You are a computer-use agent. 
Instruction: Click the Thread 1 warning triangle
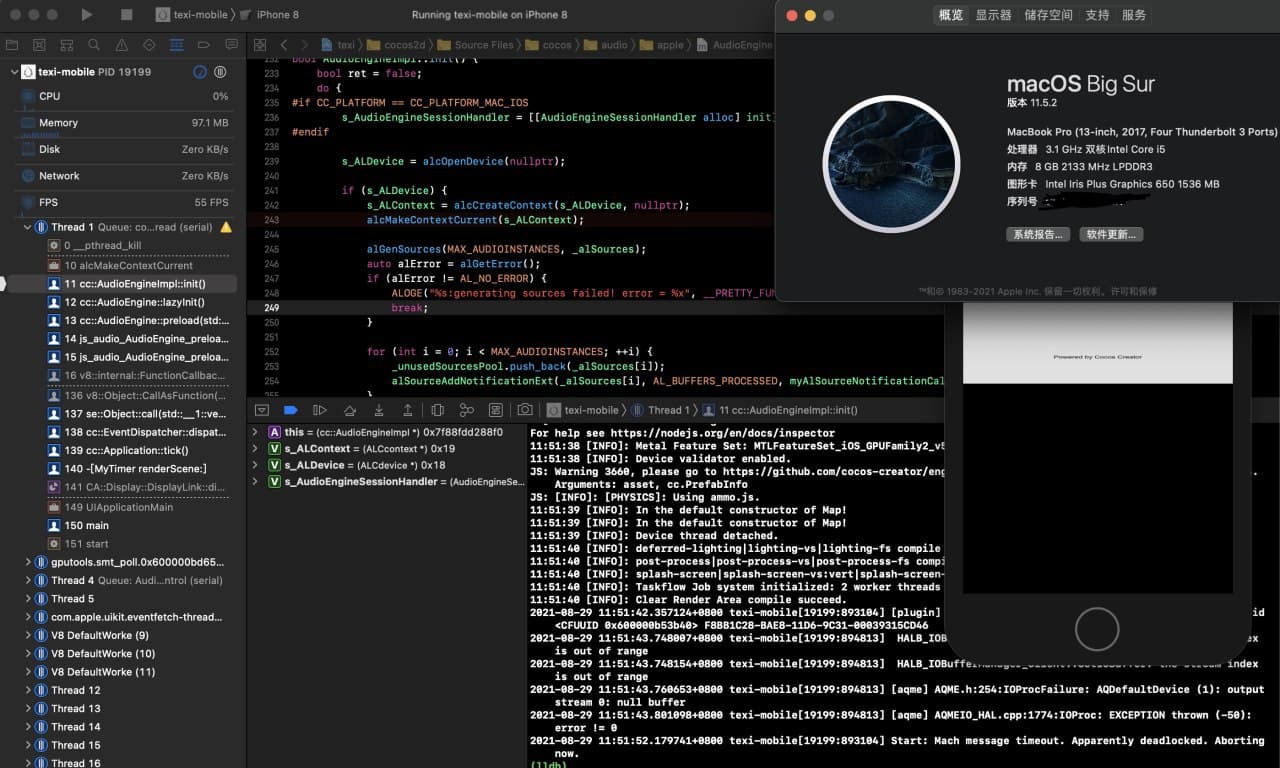pyautogui.click(x=226, y=227)
